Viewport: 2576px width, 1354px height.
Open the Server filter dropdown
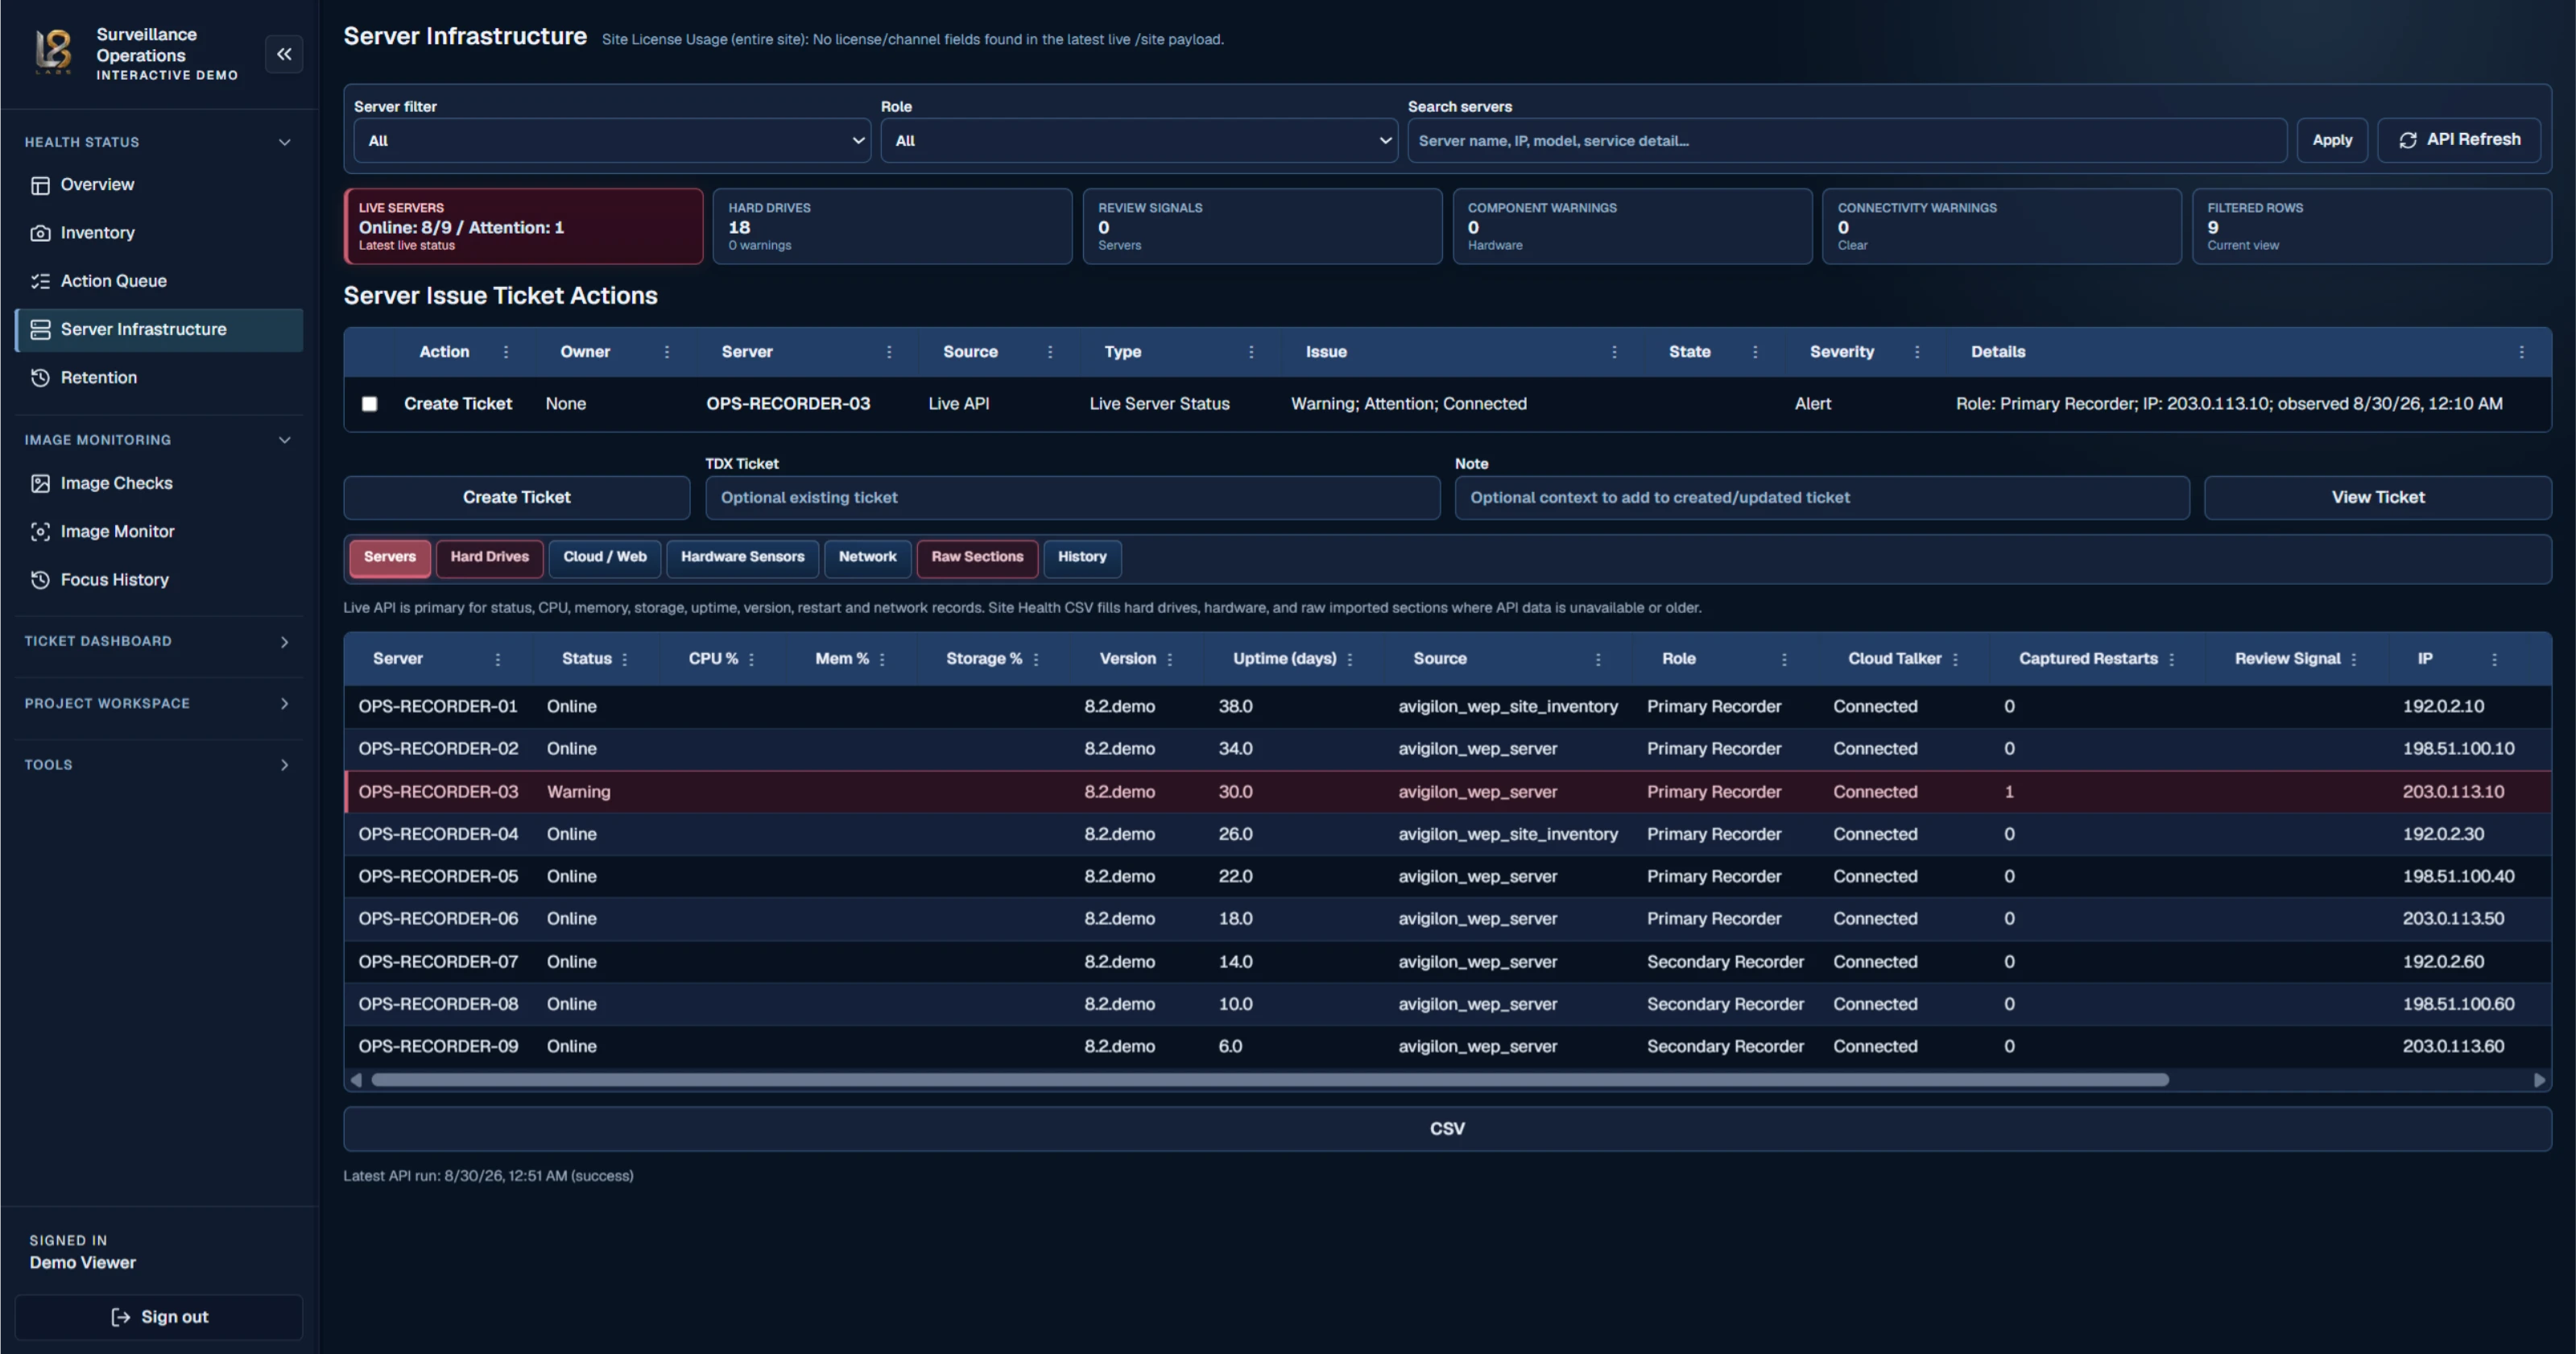point(612,141)
